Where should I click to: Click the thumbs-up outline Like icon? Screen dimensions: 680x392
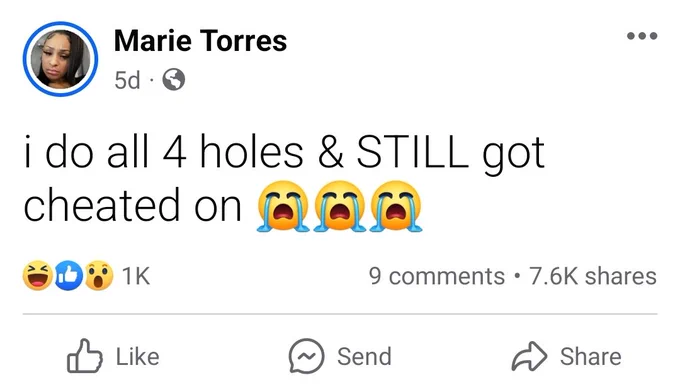(x=85, y=356)
